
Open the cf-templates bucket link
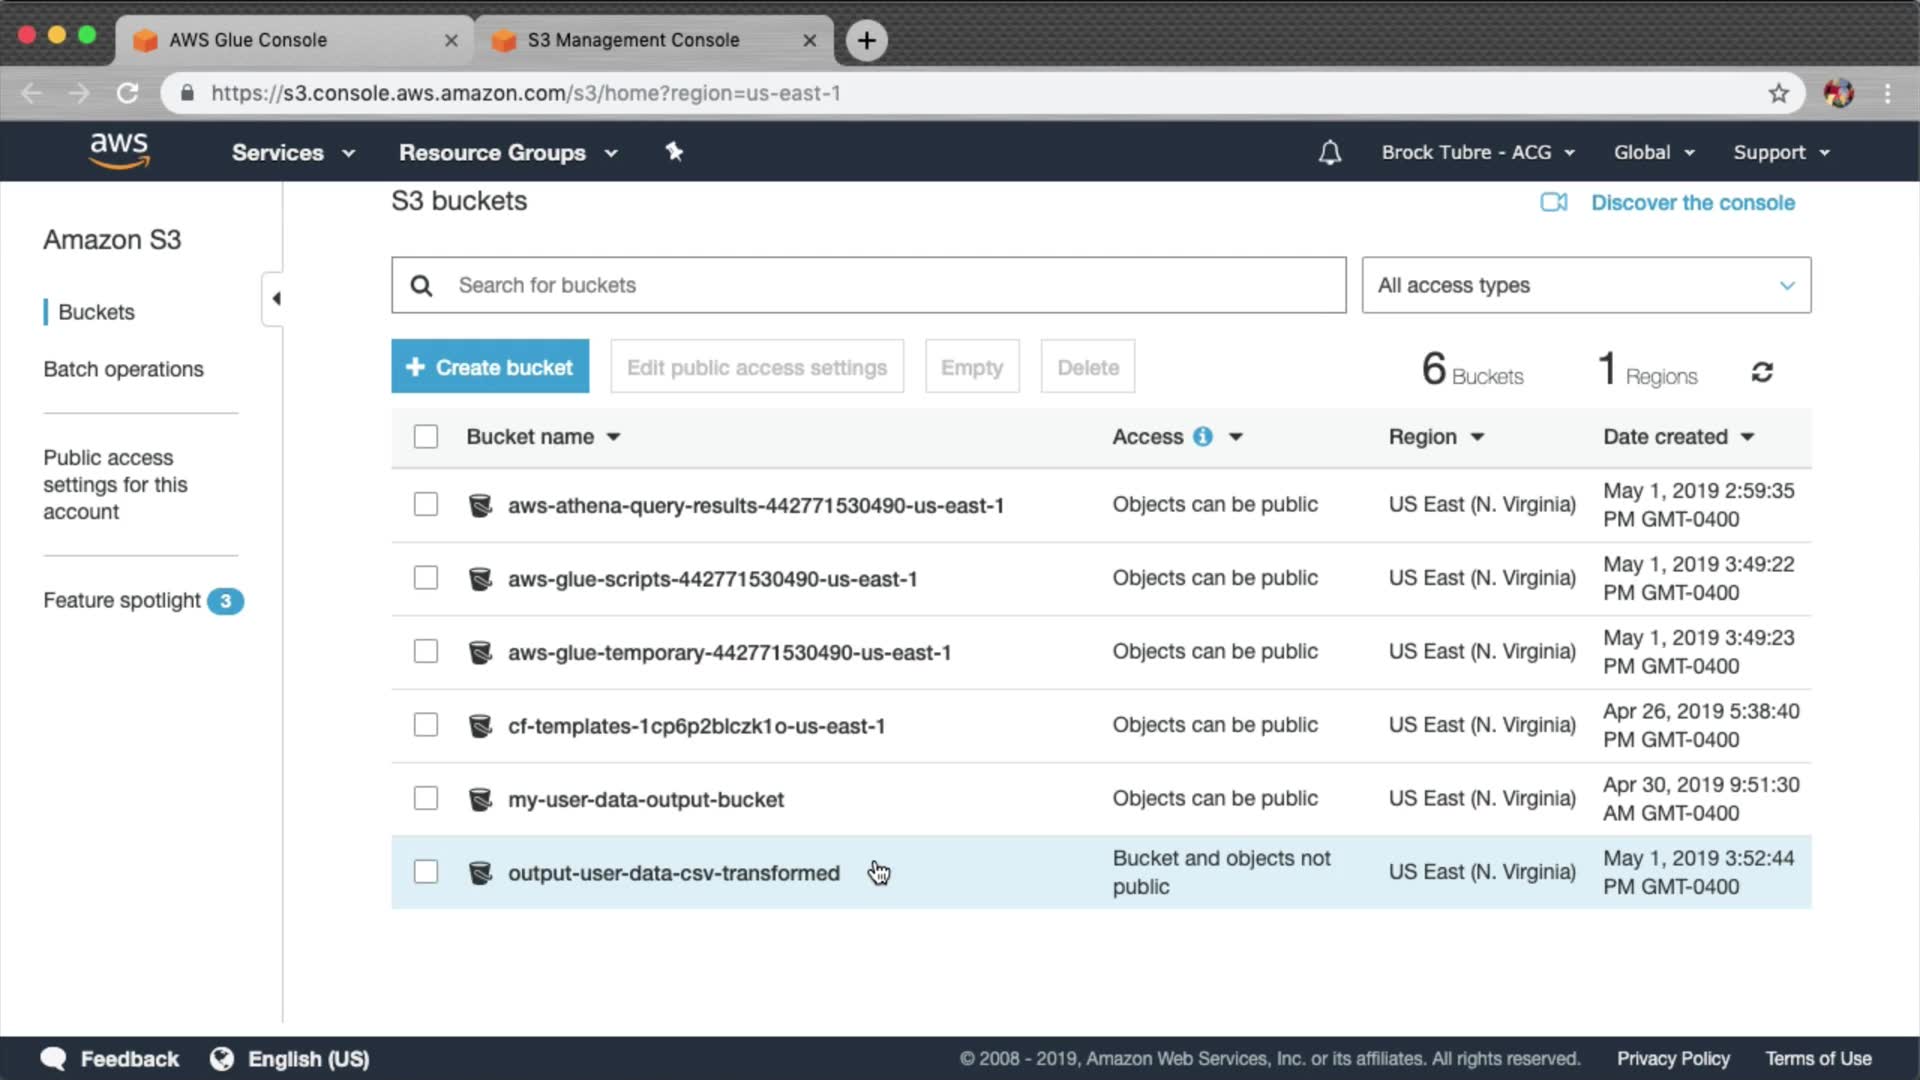pyautogui.click(x=696, y=726)
